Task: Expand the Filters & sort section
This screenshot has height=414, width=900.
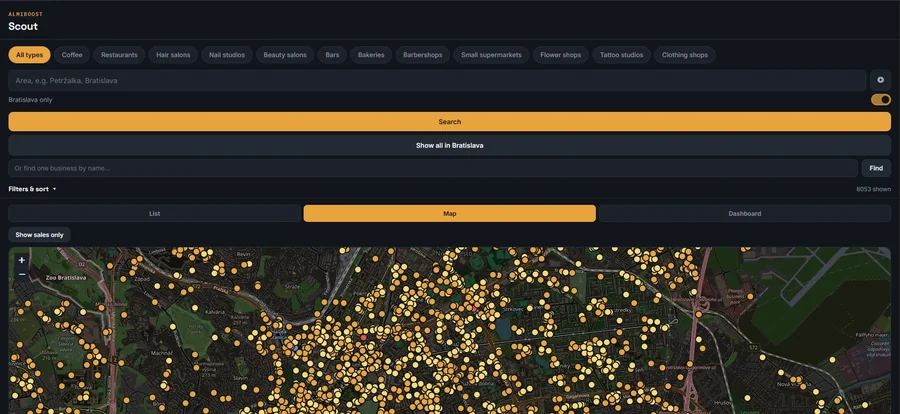Action: pyautogui.click(x=32, y=189)
